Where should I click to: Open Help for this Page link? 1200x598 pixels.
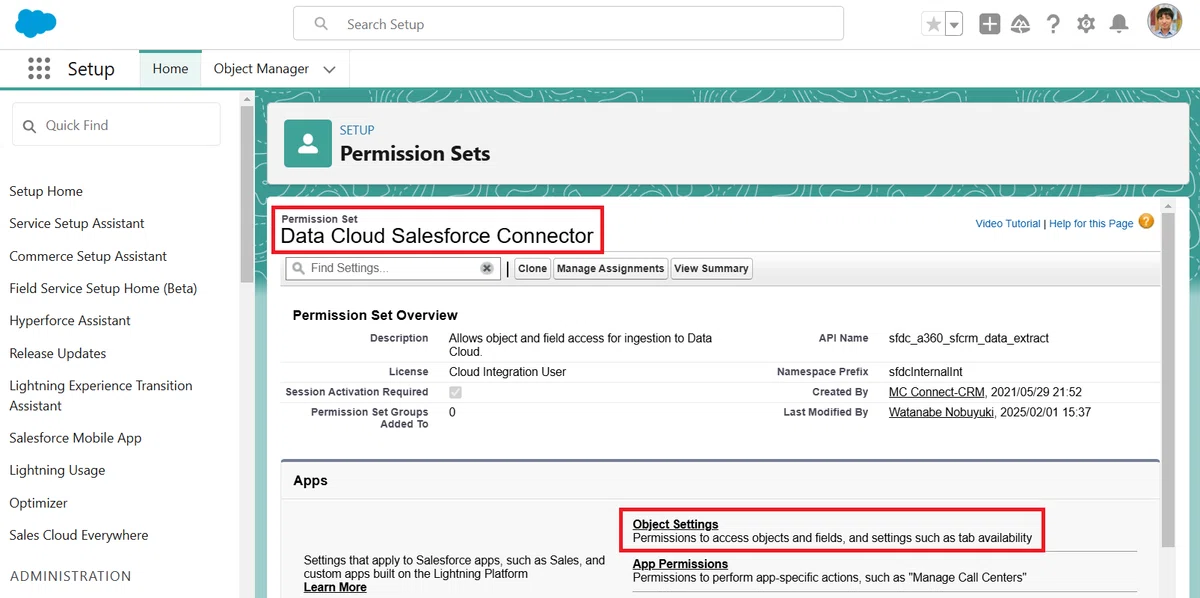[x=1091, y=224]
